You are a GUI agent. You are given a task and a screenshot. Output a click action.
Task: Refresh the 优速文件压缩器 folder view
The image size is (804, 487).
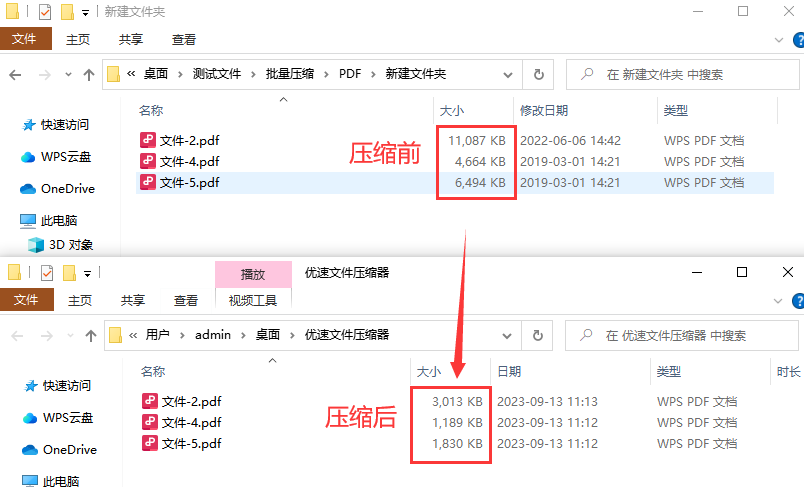click(537, 336)
